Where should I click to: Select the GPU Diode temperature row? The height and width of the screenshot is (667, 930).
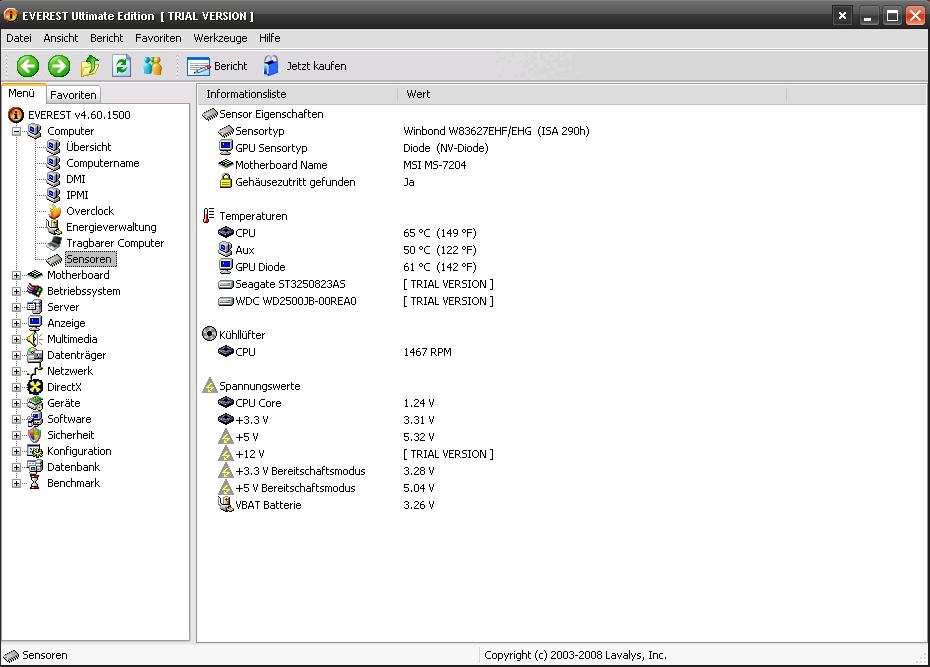point(348,267)
